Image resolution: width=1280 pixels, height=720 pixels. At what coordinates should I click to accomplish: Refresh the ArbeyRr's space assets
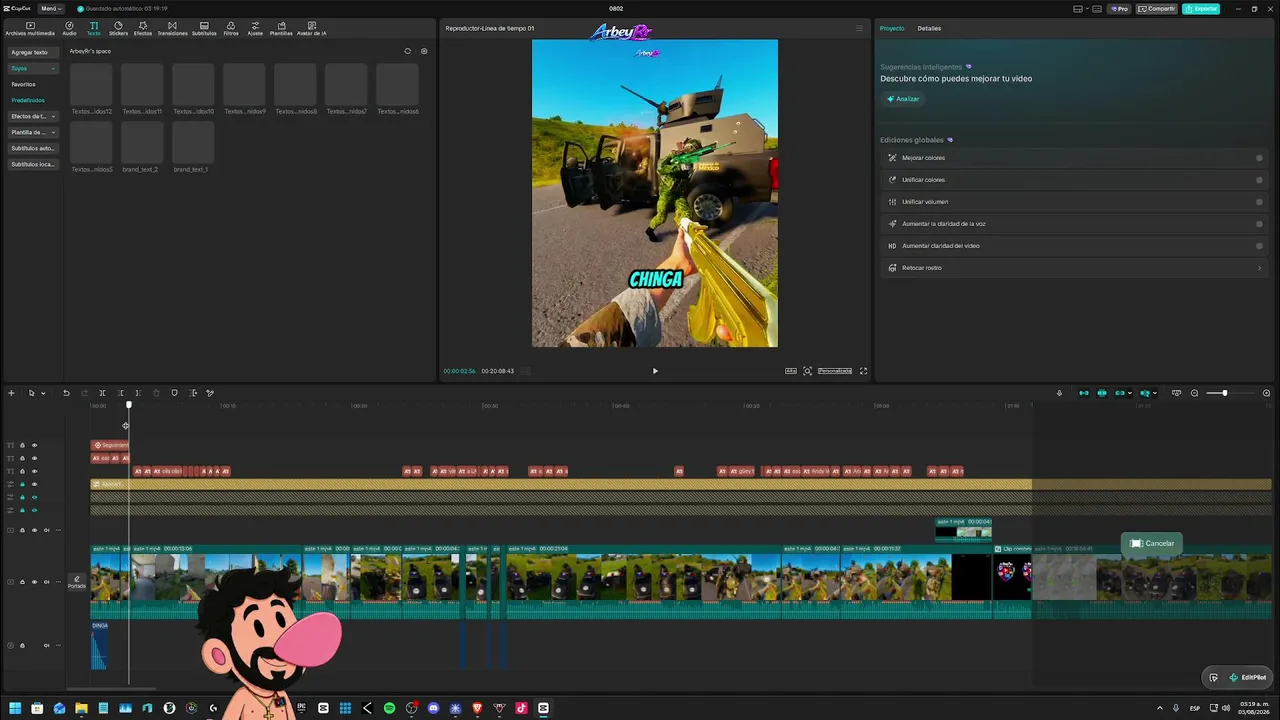point(407,51)
